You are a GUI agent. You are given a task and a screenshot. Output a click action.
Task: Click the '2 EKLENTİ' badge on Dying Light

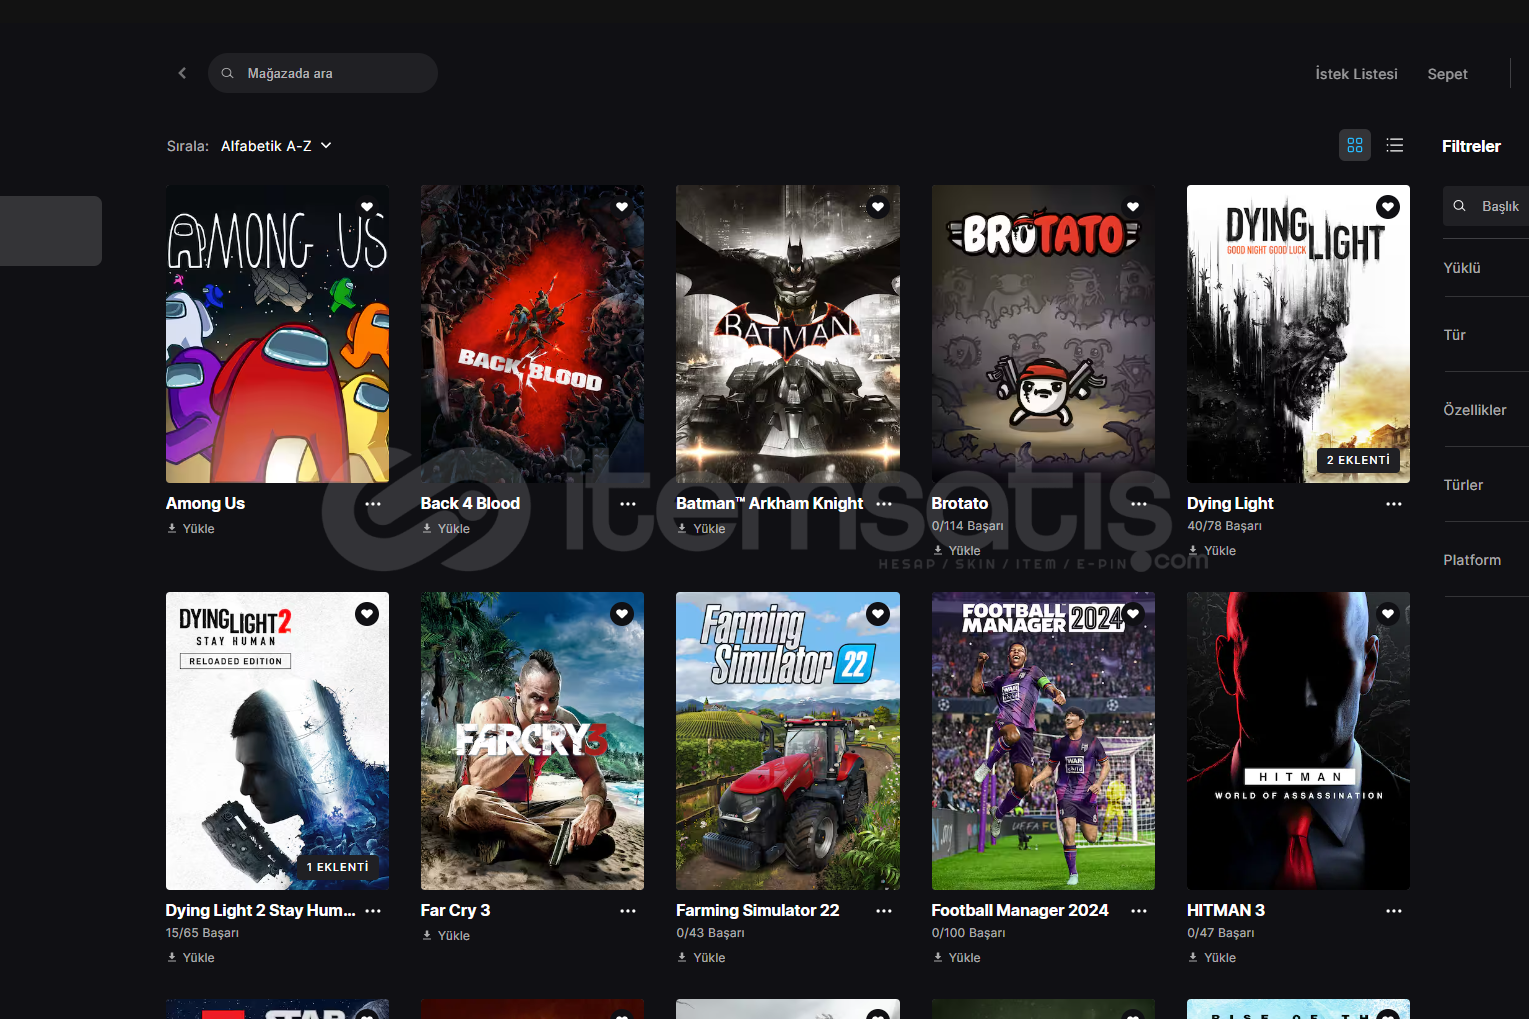tap(1358, 460)
